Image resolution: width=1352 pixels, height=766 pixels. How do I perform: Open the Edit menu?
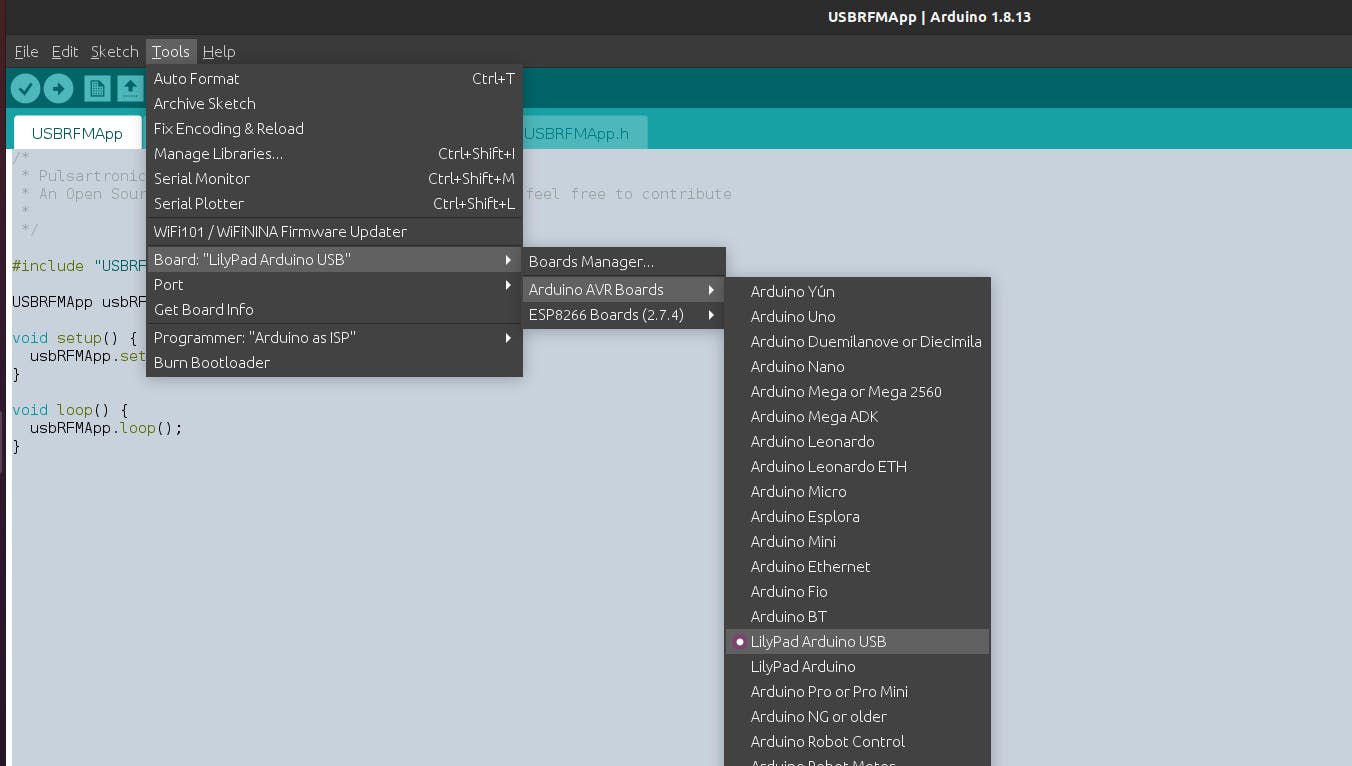(65, 52)
